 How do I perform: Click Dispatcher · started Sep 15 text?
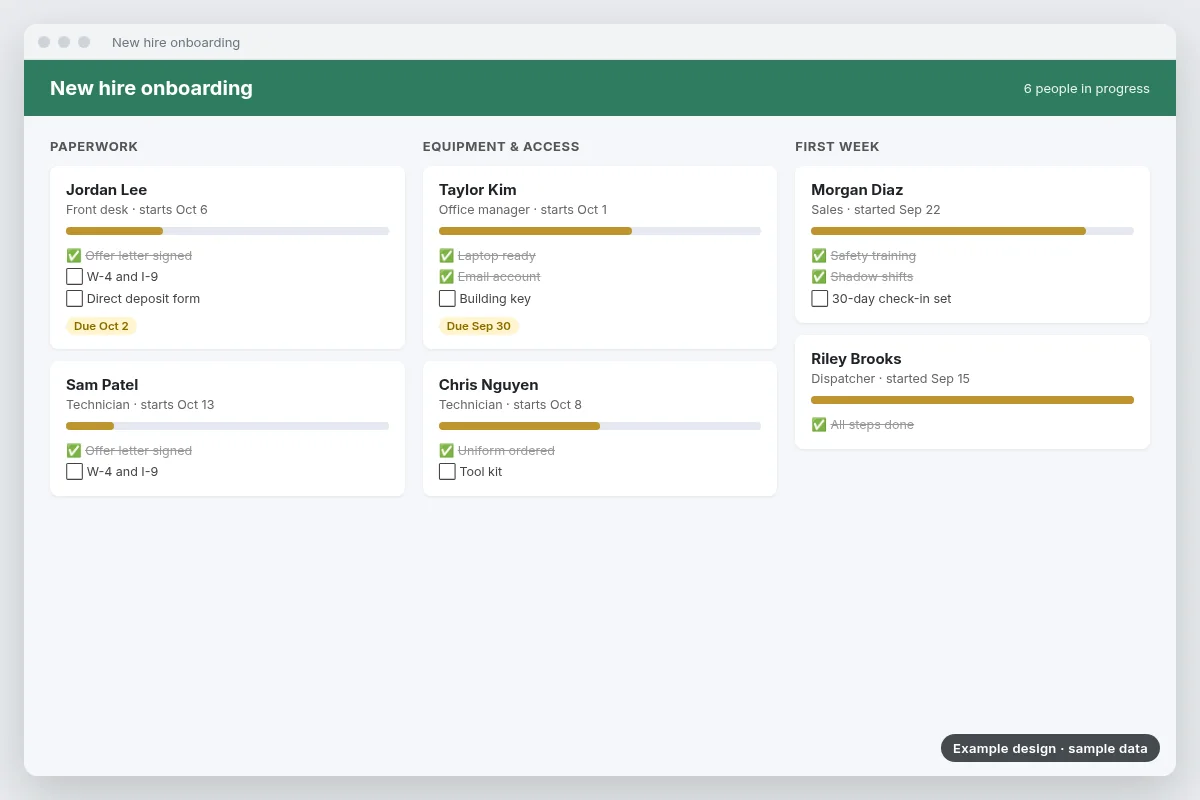pos(890,379)
